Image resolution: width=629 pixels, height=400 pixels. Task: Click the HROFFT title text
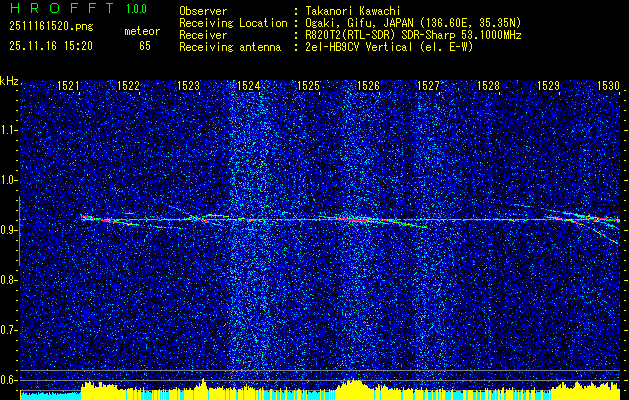pyautogui.click(x=62, y=8)
